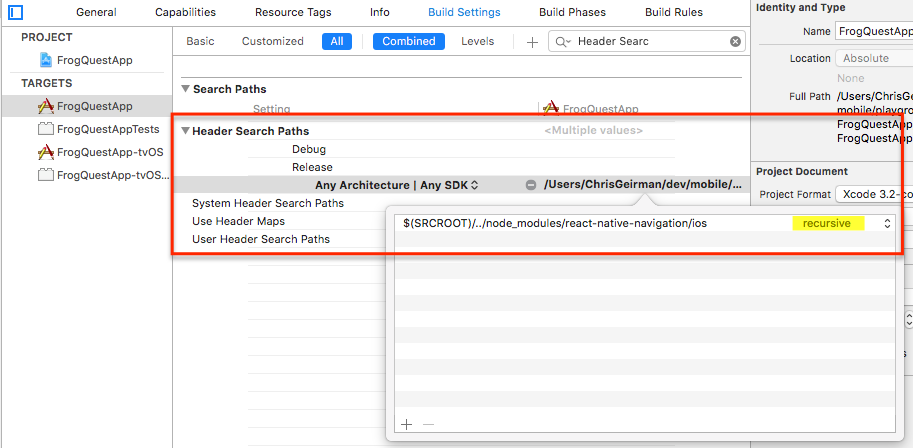This screenshot has width=913, height=448.
Task: Focus the Header Searc search field
Action: coord(646,41)
